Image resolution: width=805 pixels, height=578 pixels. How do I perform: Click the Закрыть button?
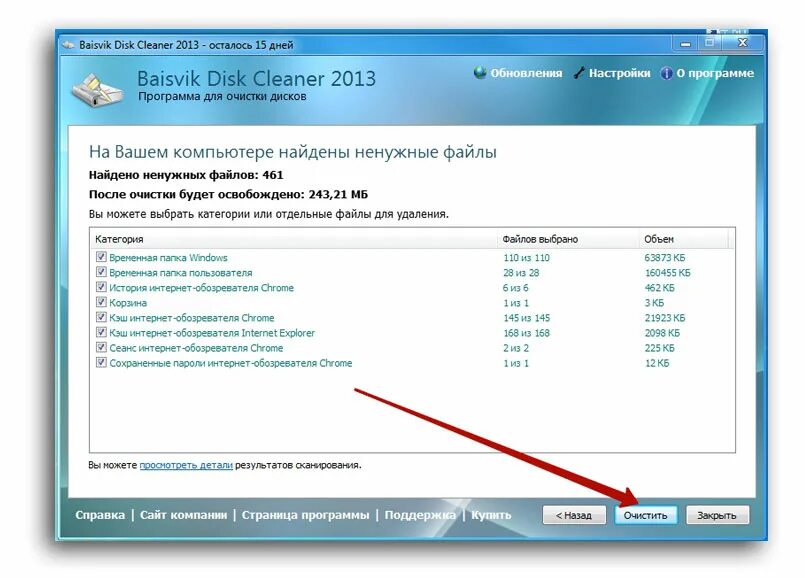pos(717,515)
